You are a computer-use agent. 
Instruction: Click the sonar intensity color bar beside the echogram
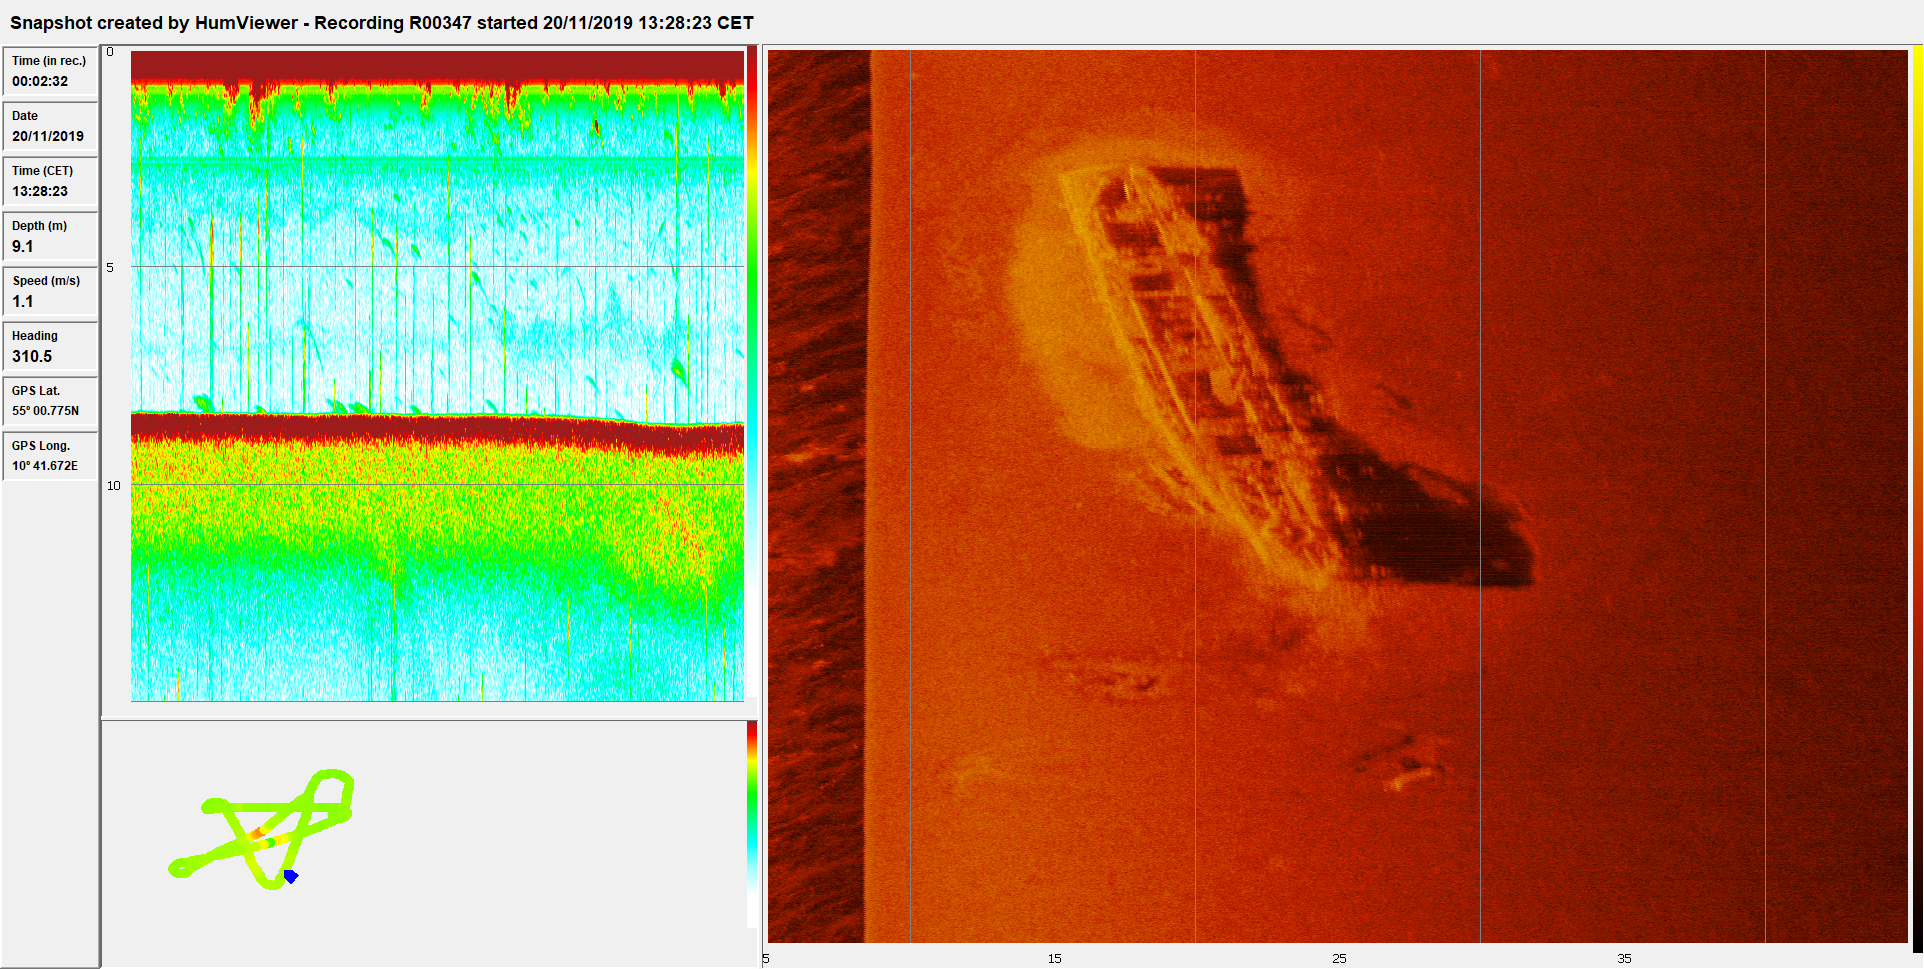pos(752,250)
